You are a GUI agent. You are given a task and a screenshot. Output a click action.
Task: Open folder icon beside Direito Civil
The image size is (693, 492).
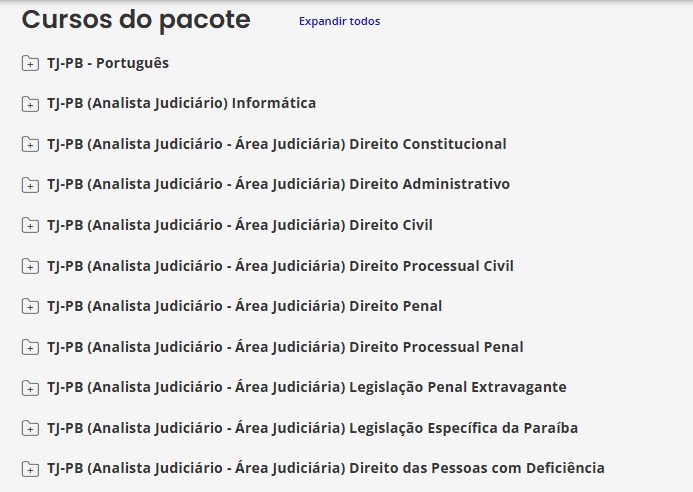tap(30, 226)
